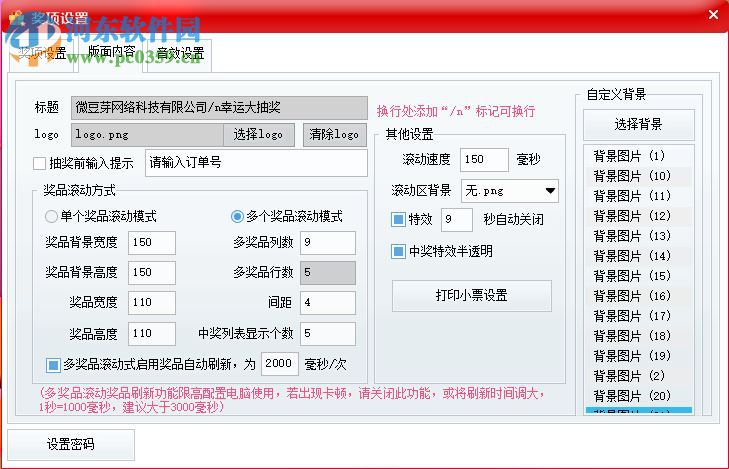This screenshot has height=469, width=729.
Task: Toggle 中奖特效半透明 checkbox
Action: pyautogui.click(x=398, y=251)
